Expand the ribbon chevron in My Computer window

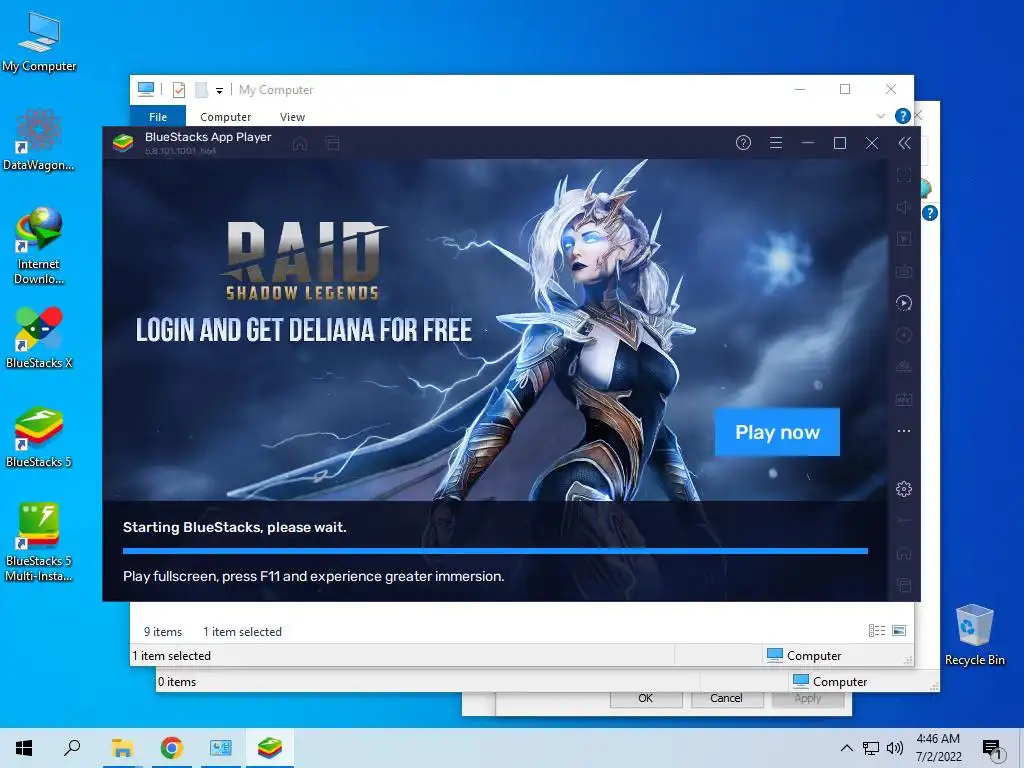pyautogui.click(x=880, y=116)
